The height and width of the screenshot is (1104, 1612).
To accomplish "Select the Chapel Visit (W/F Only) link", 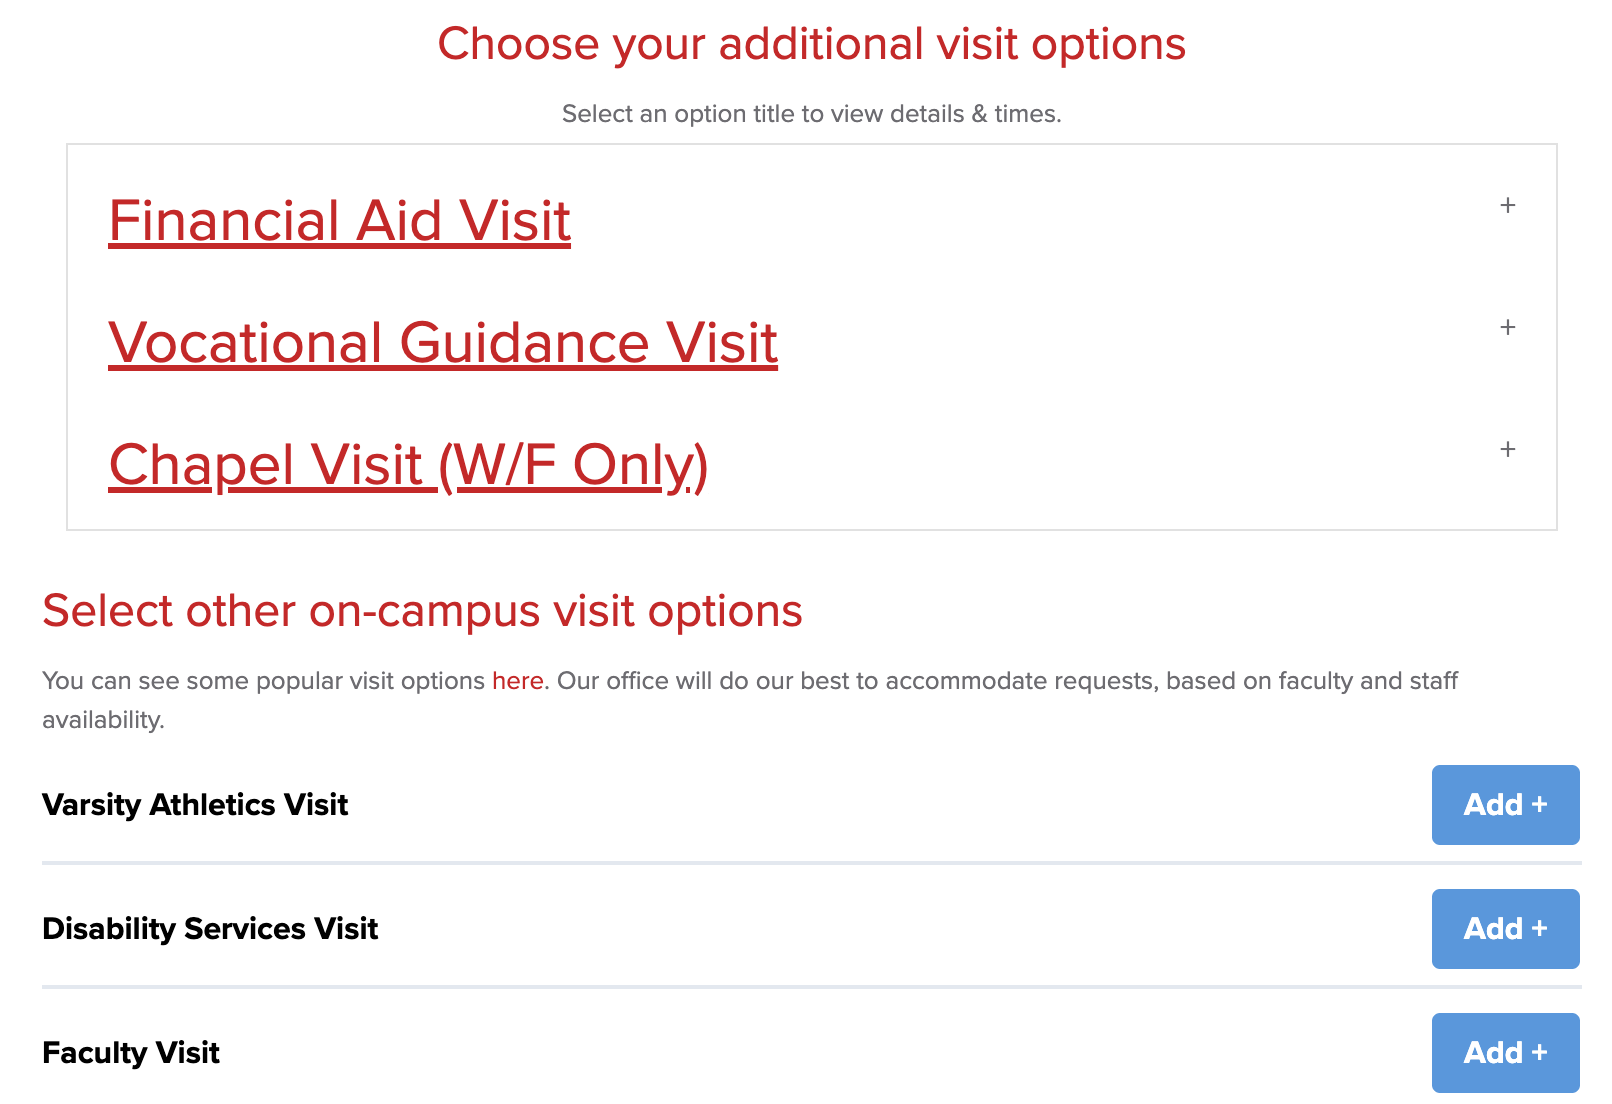I will click(408, 465).
